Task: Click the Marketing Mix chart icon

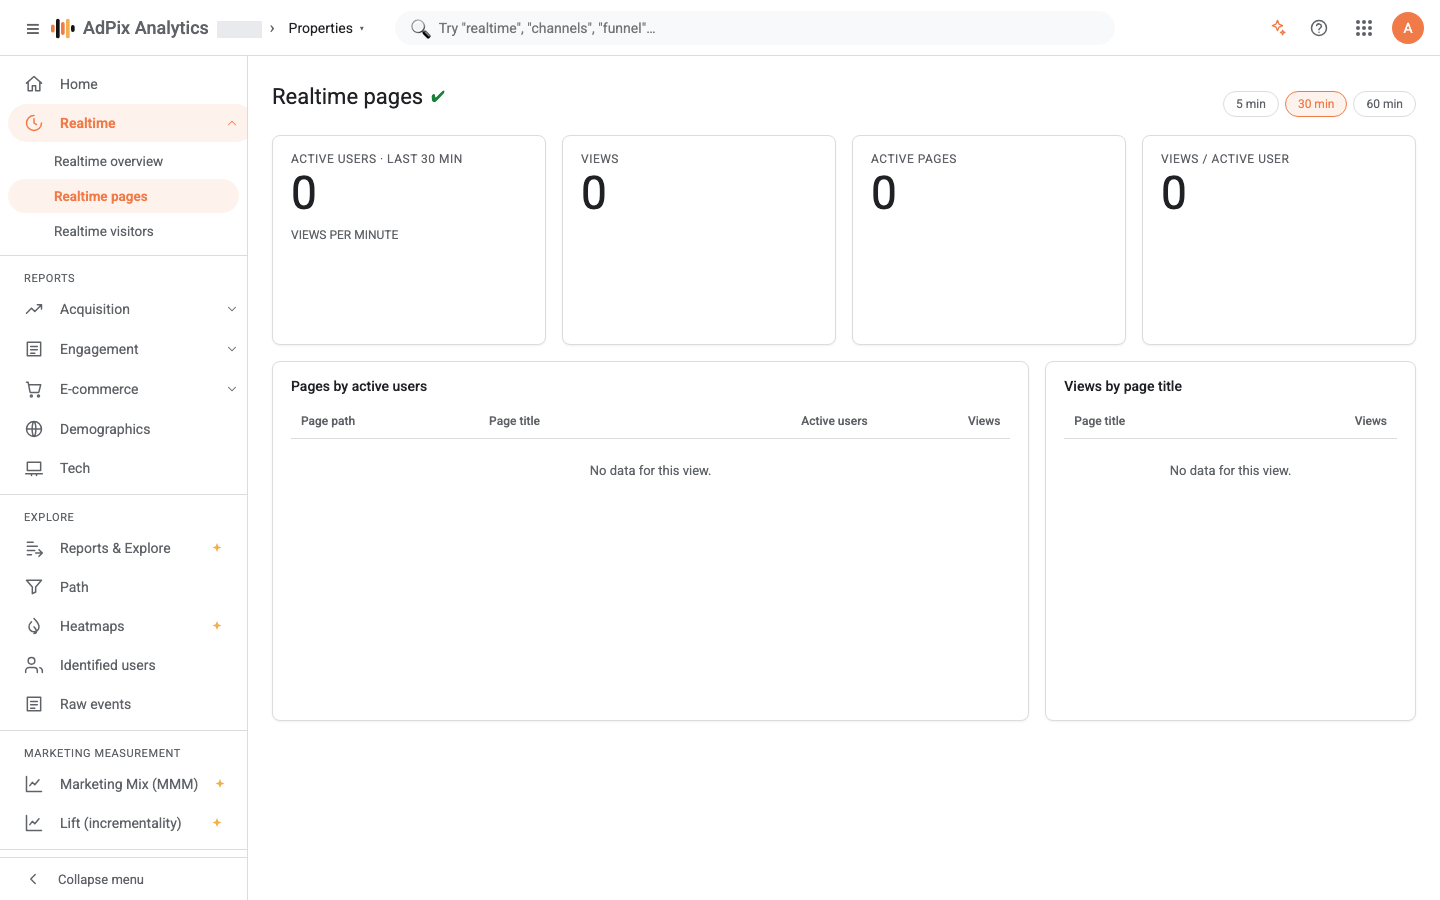Action: (x=34, y=784)
